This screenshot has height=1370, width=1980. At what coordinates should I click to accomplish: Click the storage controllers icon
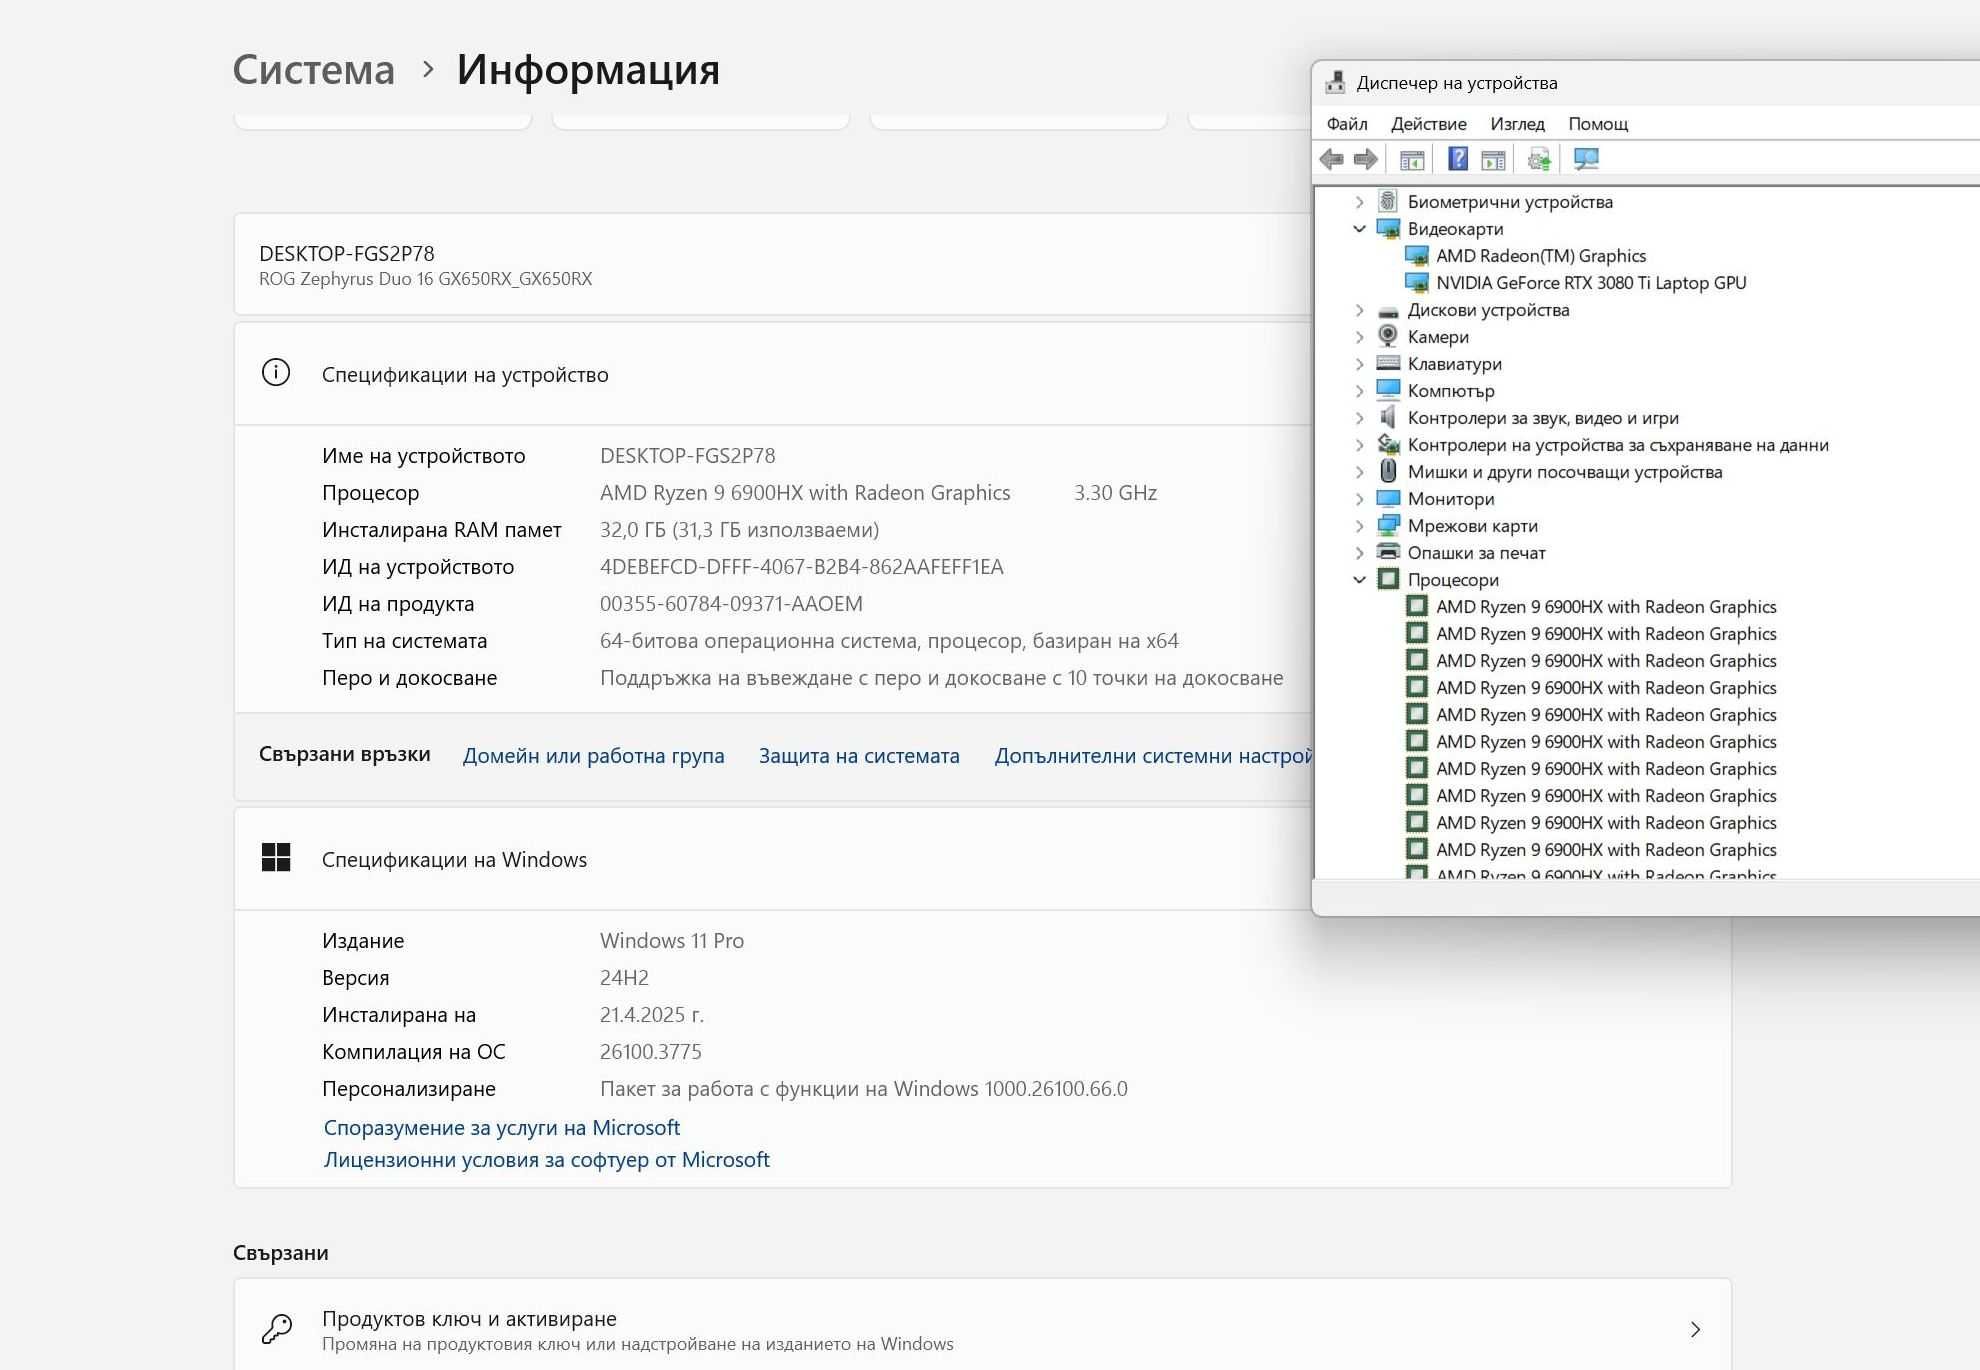point(1388,444)
